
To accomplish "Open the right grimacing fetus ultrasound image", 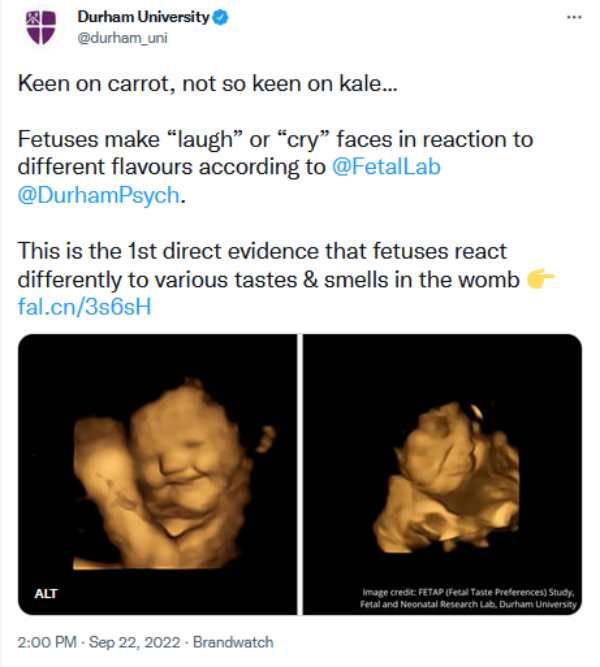I will click(442, 472).
